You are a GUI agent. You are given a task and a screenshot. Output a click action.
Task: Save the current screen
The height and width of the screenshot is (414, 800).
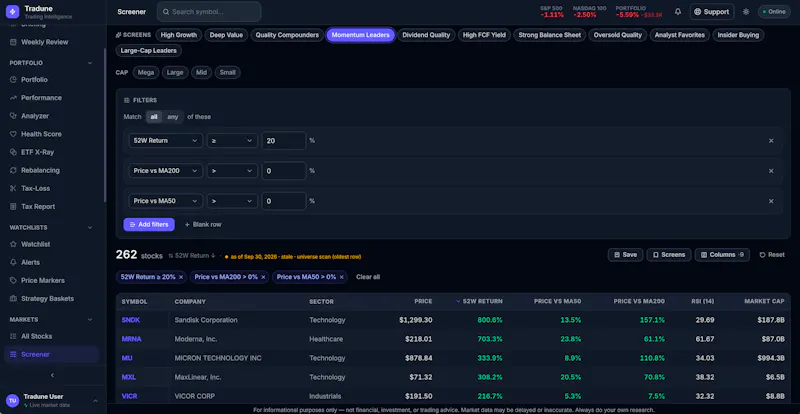(x=626, y=255)
